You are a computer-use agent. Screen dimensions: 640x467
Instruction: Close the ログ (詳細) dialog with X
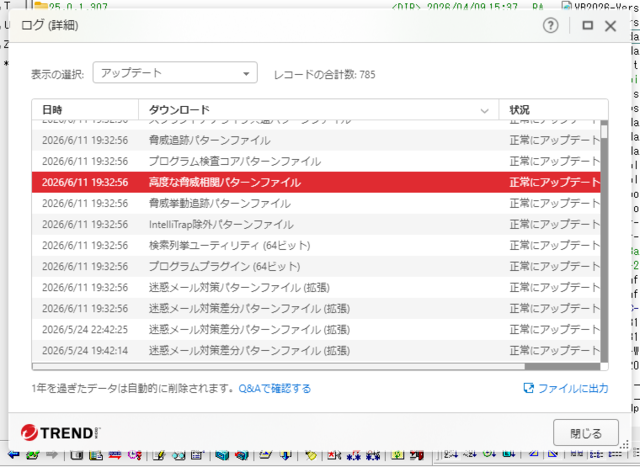610,26
